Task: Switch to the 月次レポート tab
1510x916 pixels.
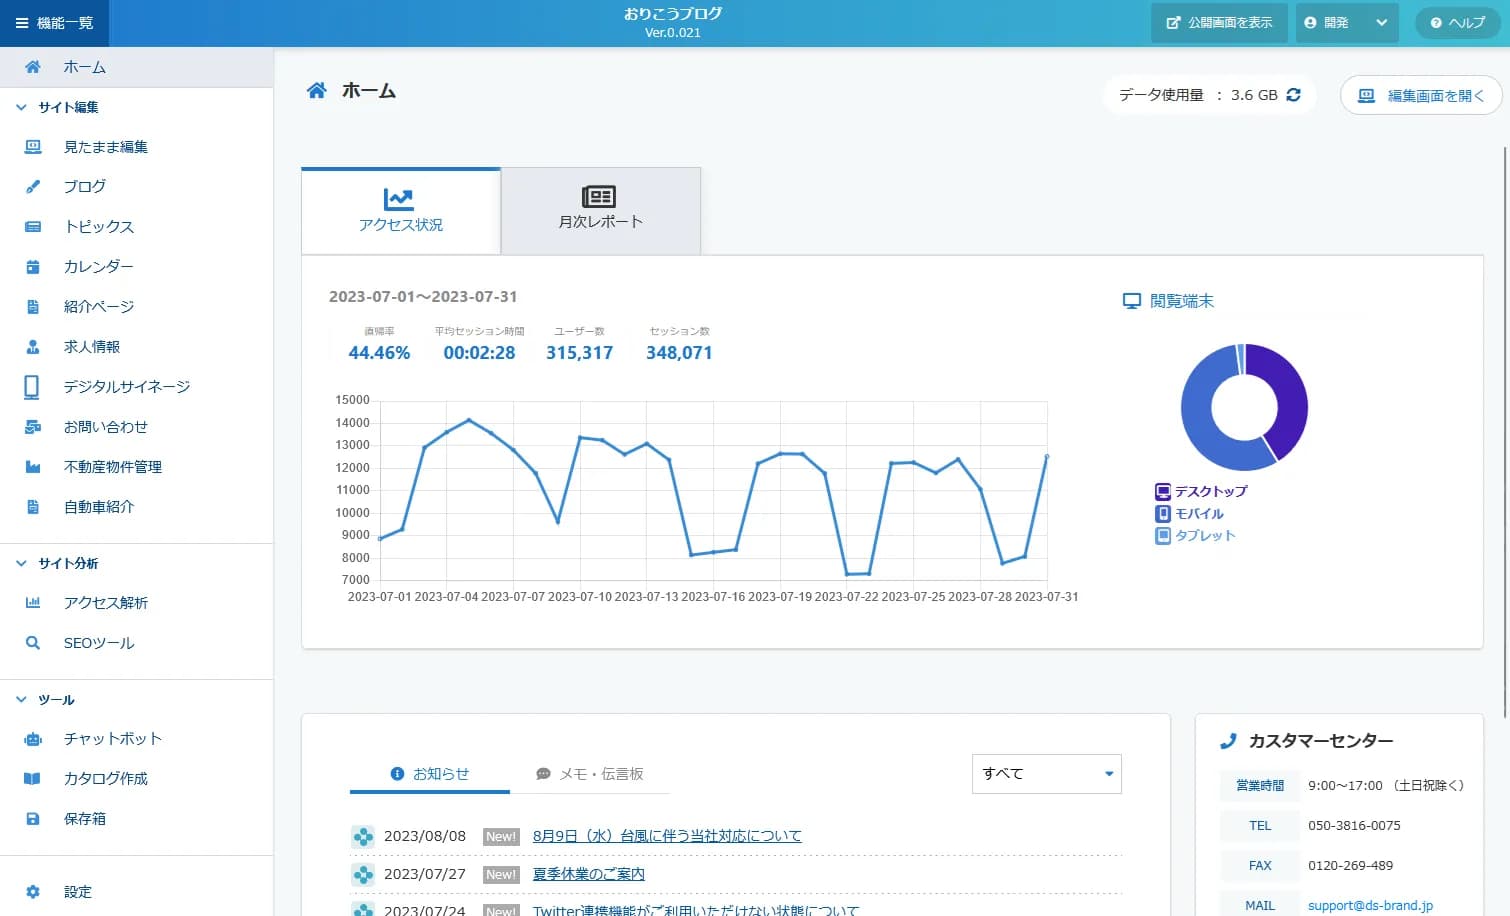Action: tap(600, 211)
